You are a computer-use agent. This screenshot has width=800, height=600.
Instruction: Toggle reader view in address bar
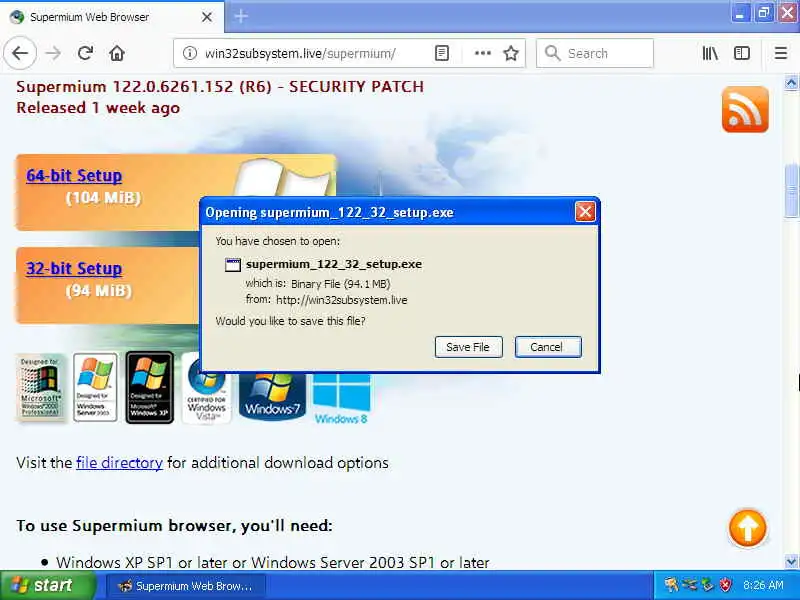442,53
